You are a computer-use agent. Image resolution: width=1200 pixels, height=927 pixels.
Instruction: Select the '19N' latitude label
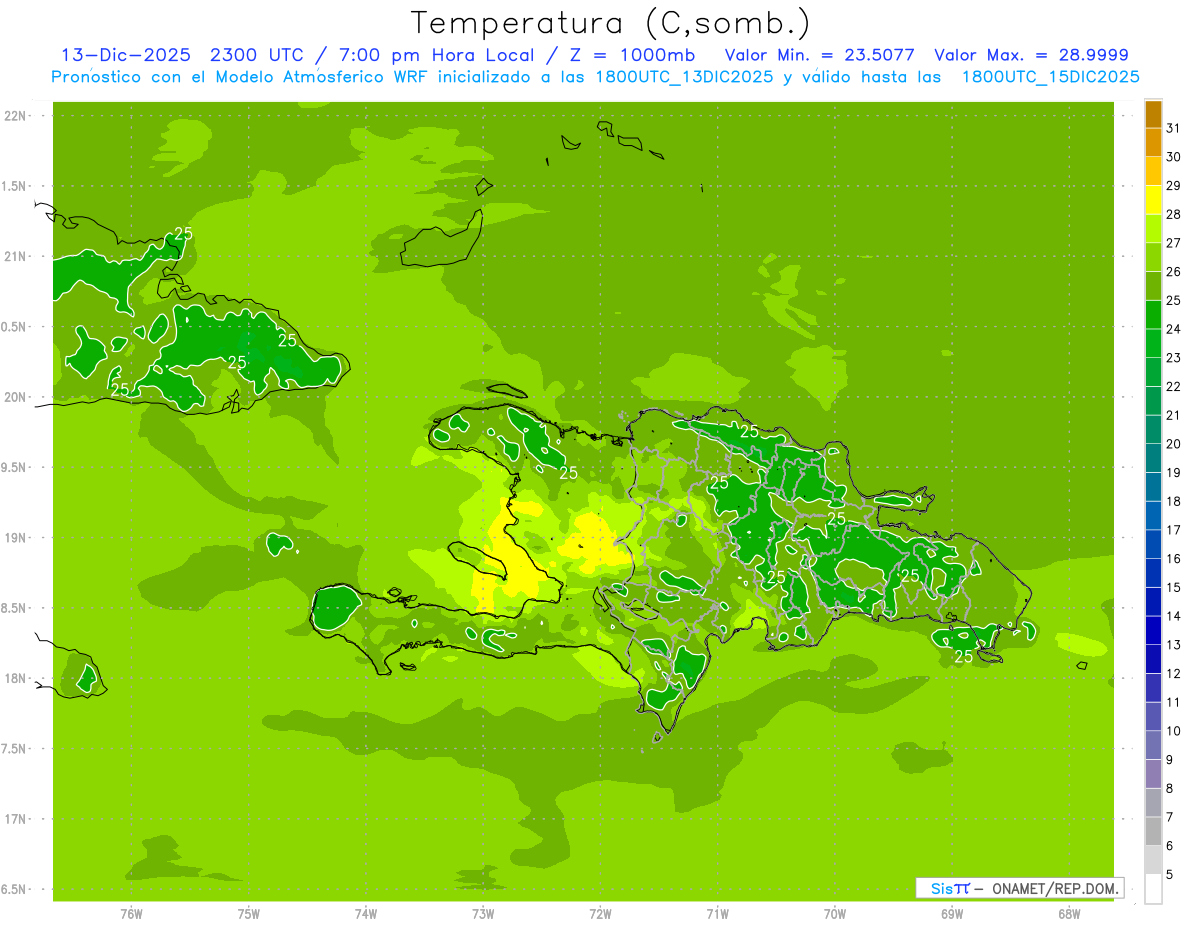[x=16, y=537]
